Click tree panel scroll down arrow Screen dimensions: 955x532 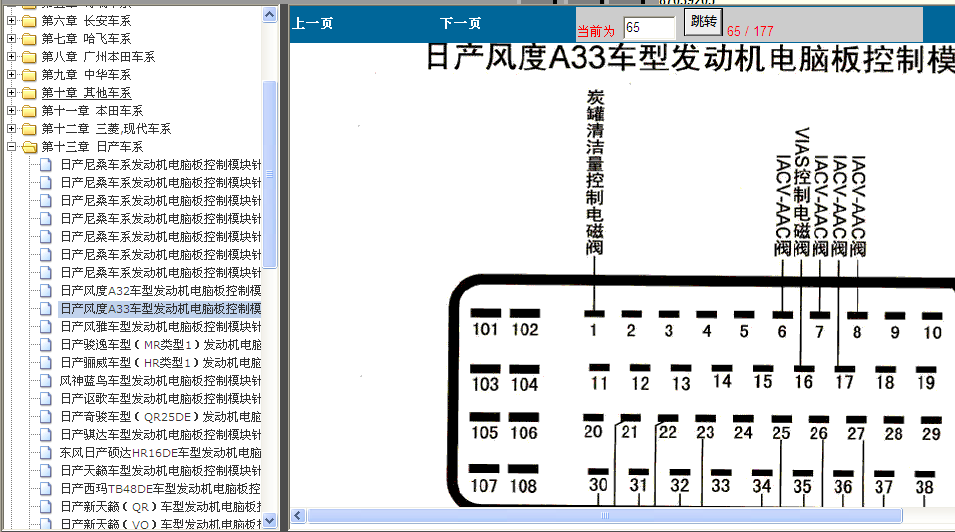pyautogui.click(x=270, y=520)
